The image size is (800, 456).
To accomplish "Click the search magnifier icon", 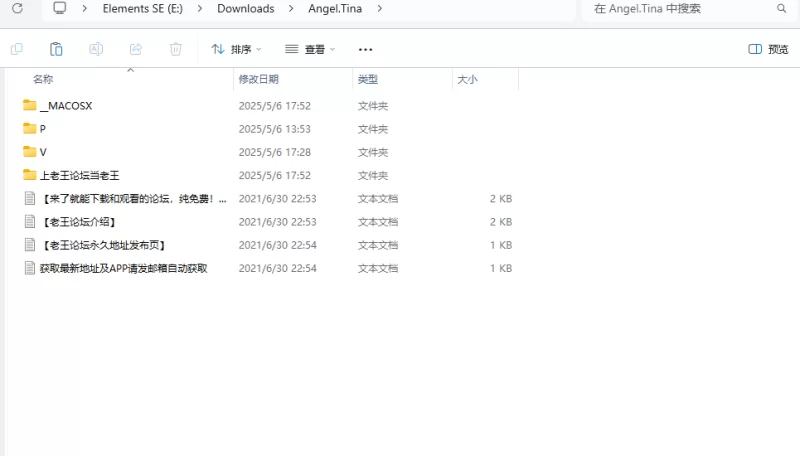I will [x=782, y=8].
